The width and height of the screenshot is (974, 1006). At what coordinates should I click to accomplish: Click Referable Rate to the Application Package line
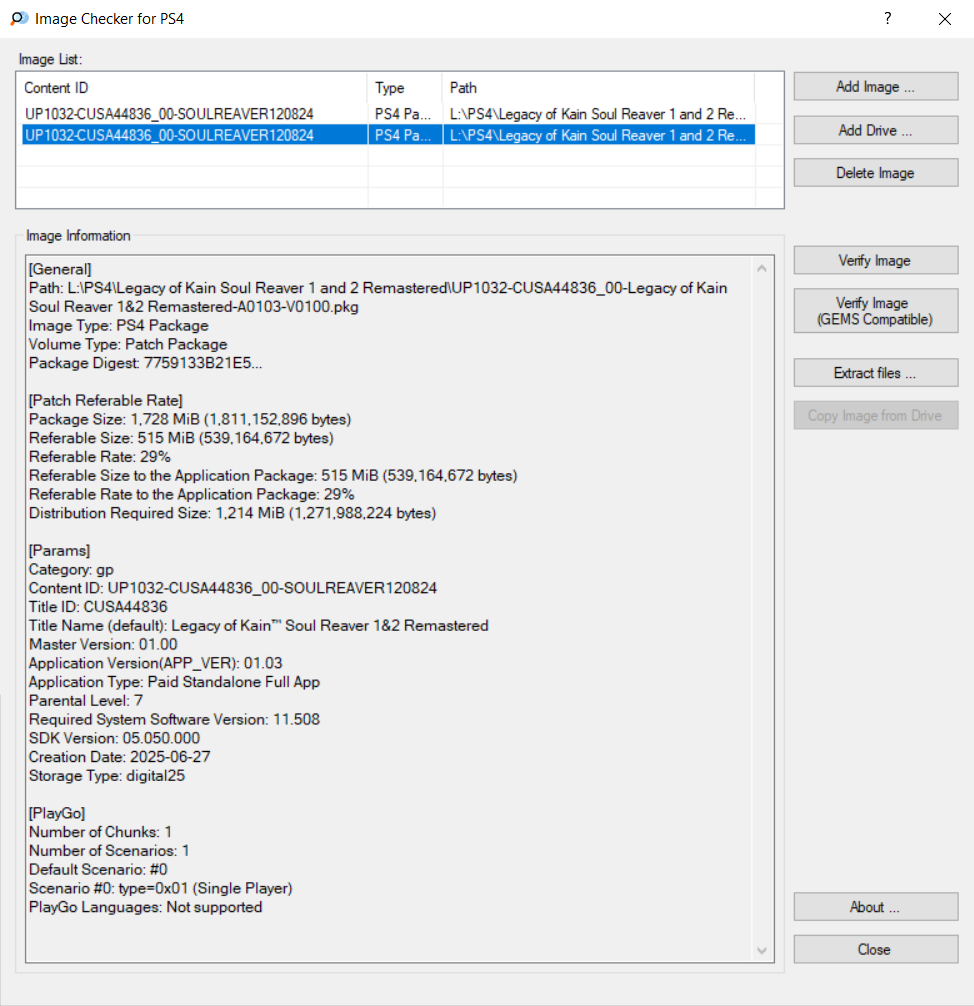pyautogui.click(x=192, y=495)
